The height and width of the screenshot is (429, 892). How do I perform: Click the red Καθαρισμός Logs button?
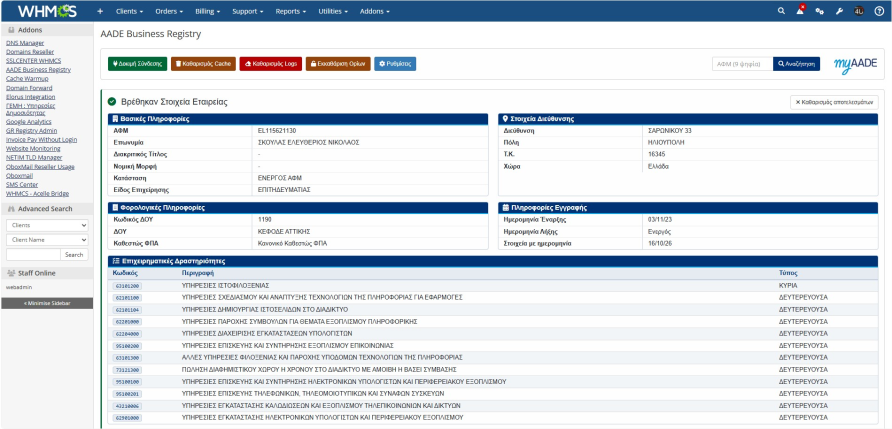click(x=271, y=64)
